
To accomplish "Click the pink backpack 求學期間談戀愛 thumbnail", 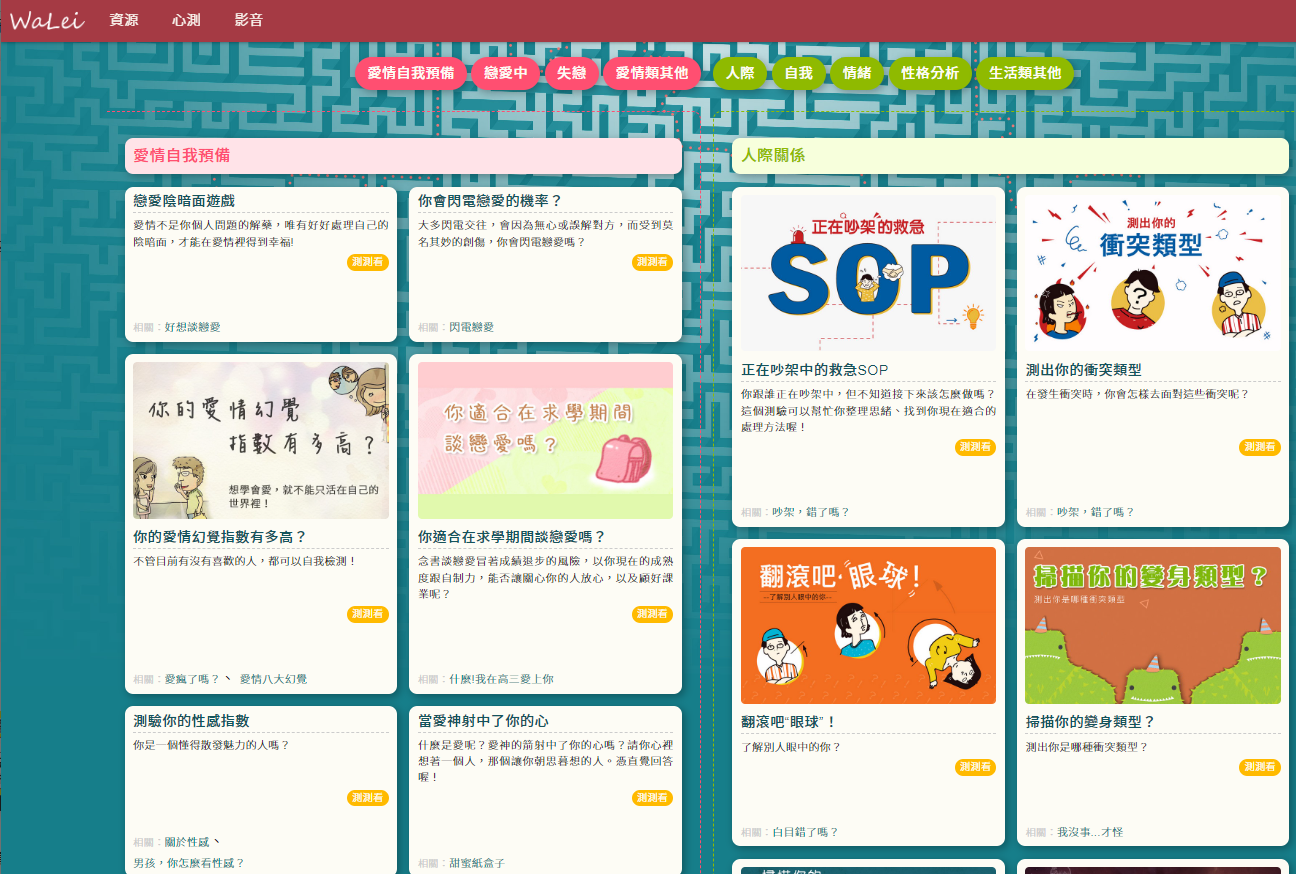I will point(545,441).
